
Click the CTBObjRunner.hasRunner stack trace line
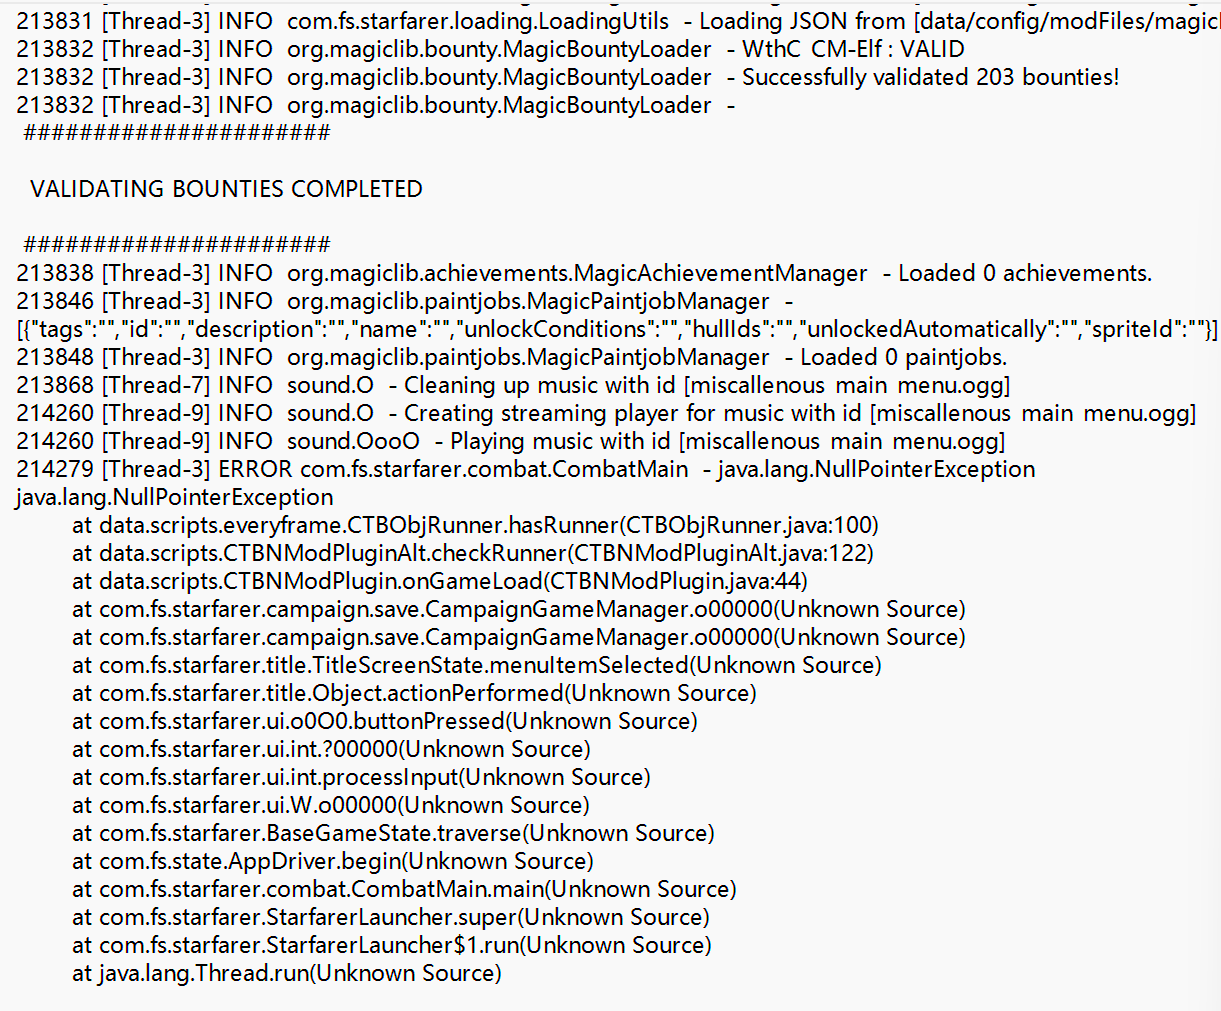pyautogui.click(x=475, y=525)
